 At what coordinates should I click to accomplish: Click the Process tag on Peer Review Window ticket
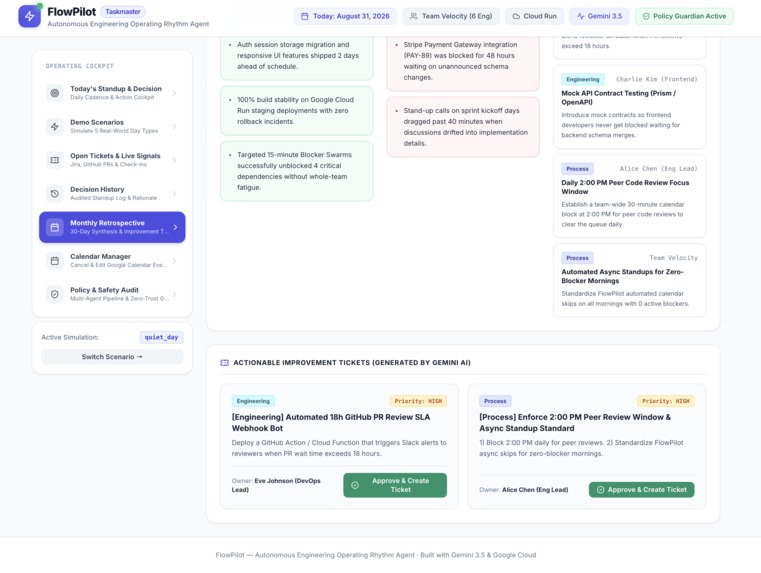point(495,401)
